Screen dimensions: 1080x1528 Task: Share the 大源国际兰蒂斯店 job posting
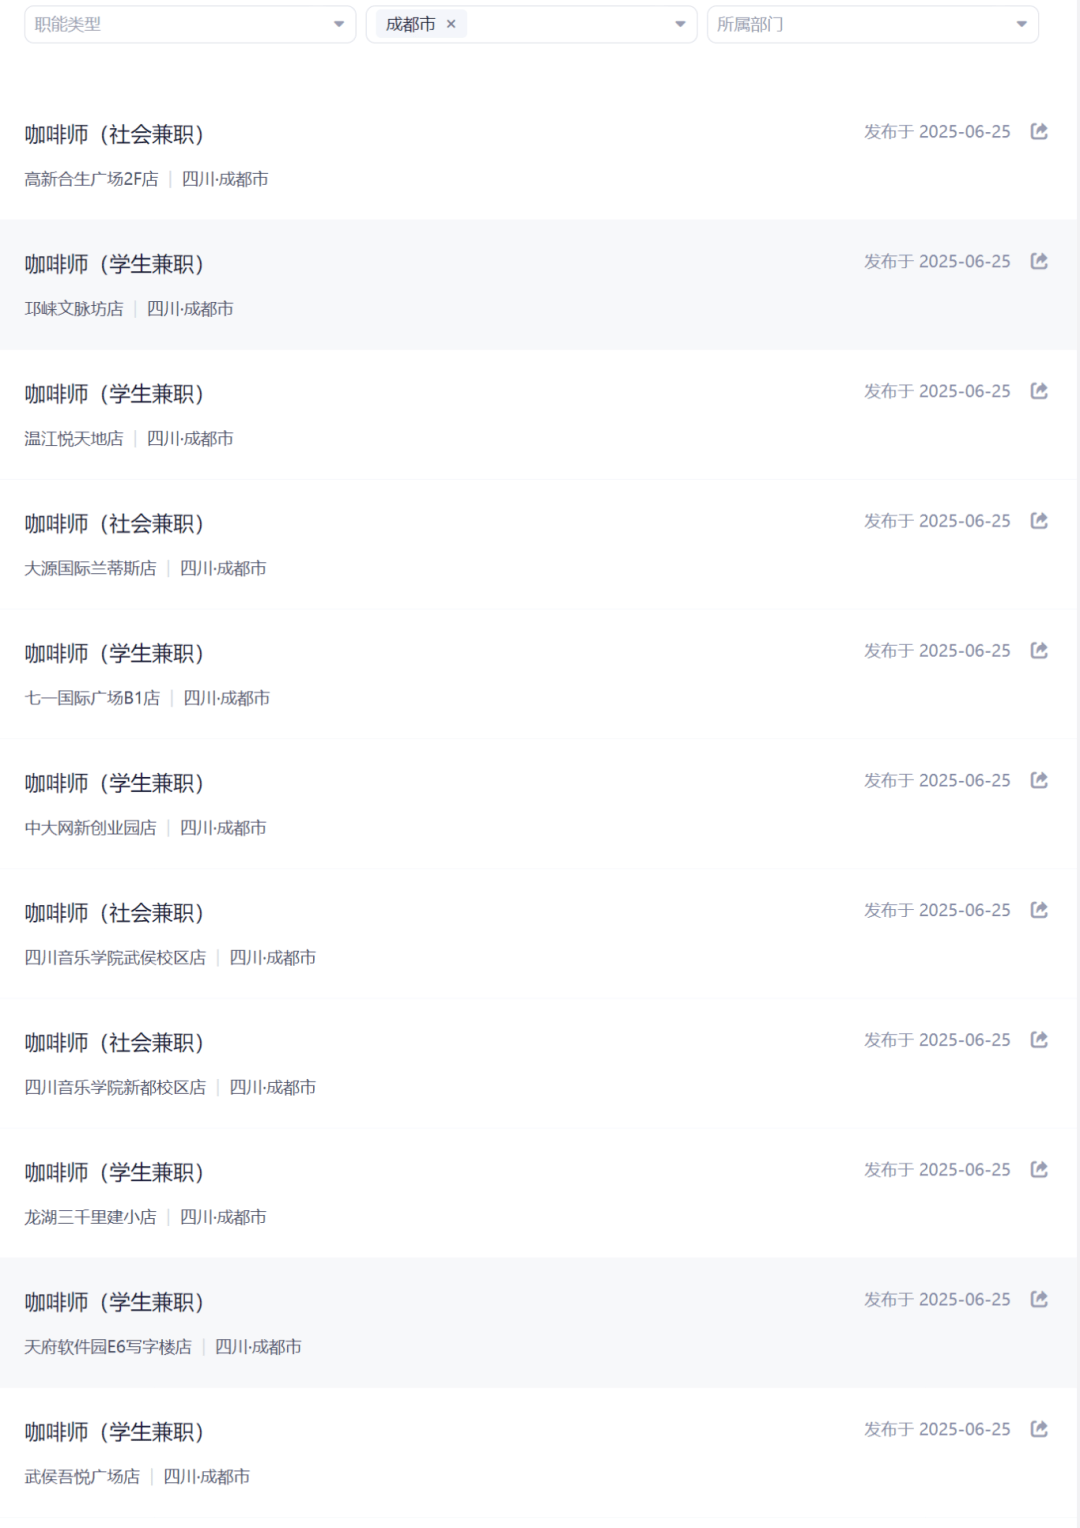(x=1039, y=521)
